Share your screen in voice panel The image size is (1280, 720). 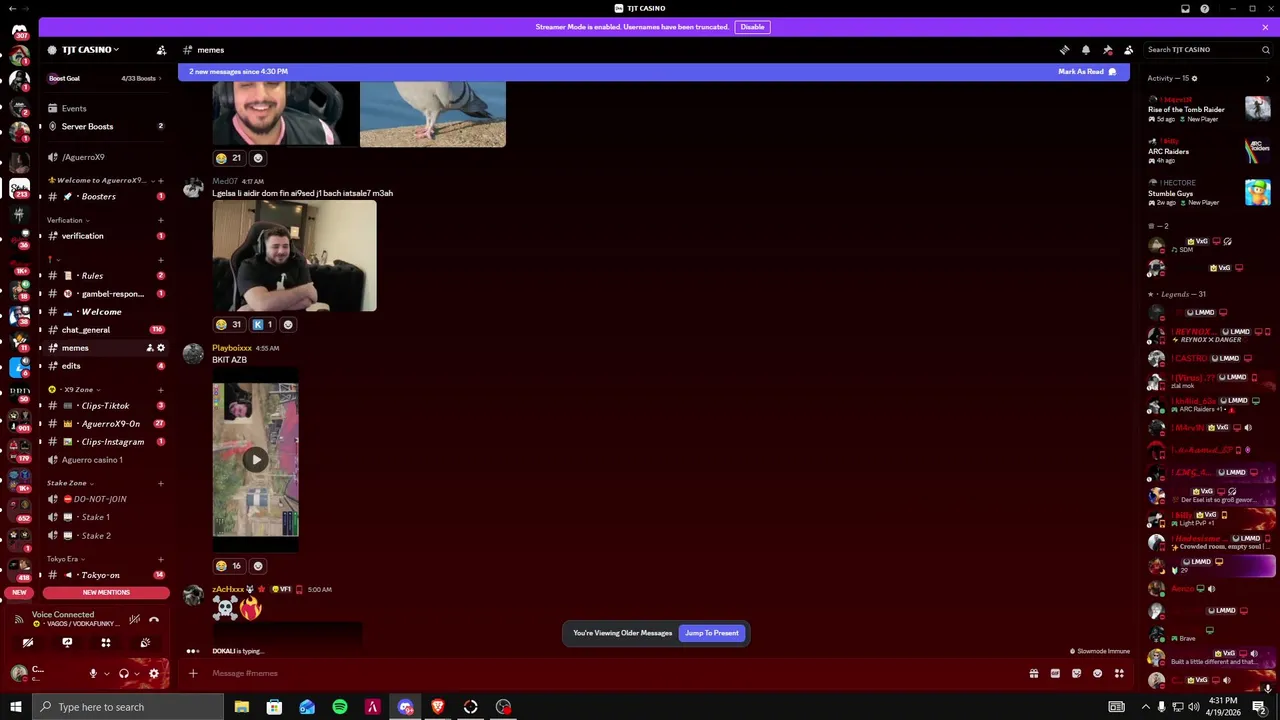click(67, 643)
